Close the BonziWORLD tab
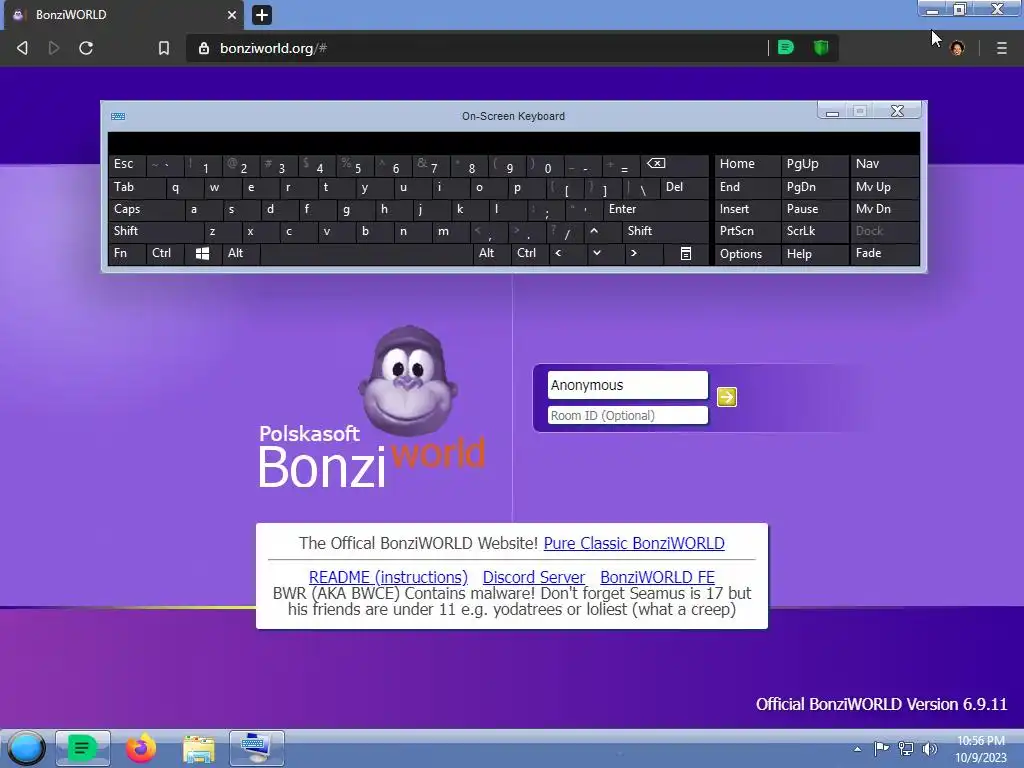This screenshot has width=1024, height=768. 232,14
